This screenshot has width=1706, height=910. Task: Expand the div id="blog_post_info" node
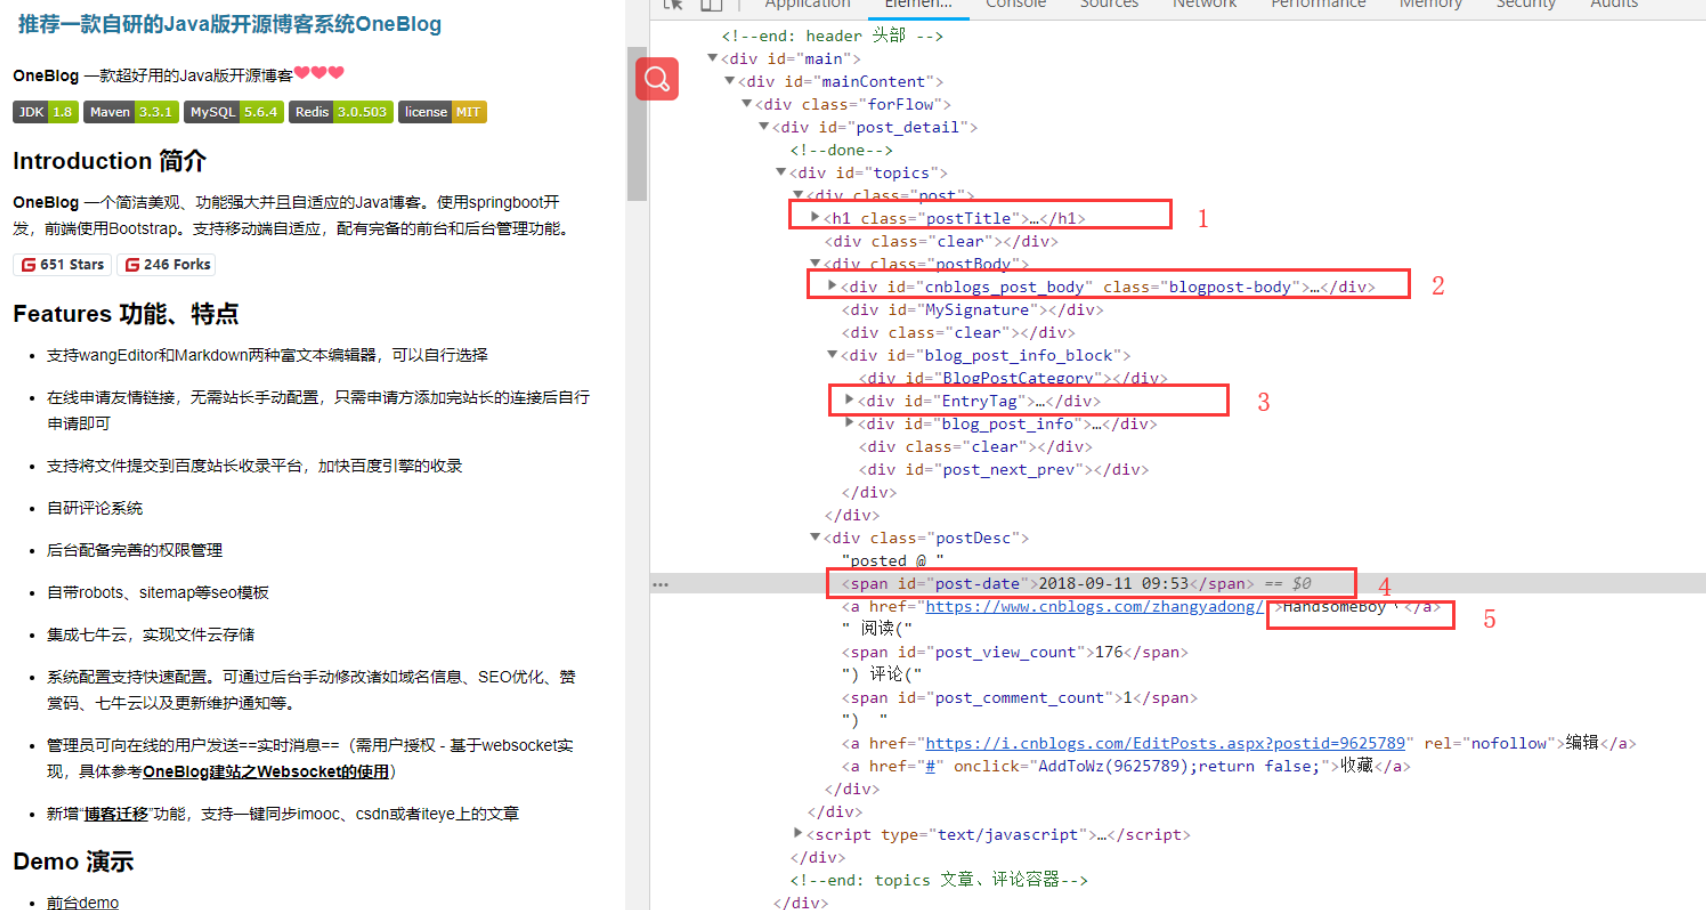849,423
